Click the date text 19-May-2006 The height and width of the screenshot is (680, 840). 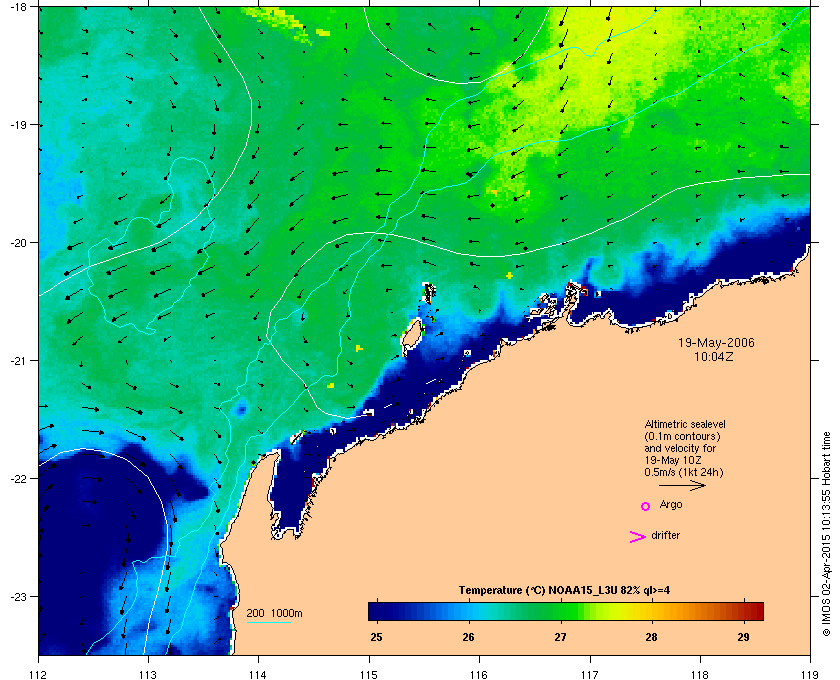click(x=716, y=343)
